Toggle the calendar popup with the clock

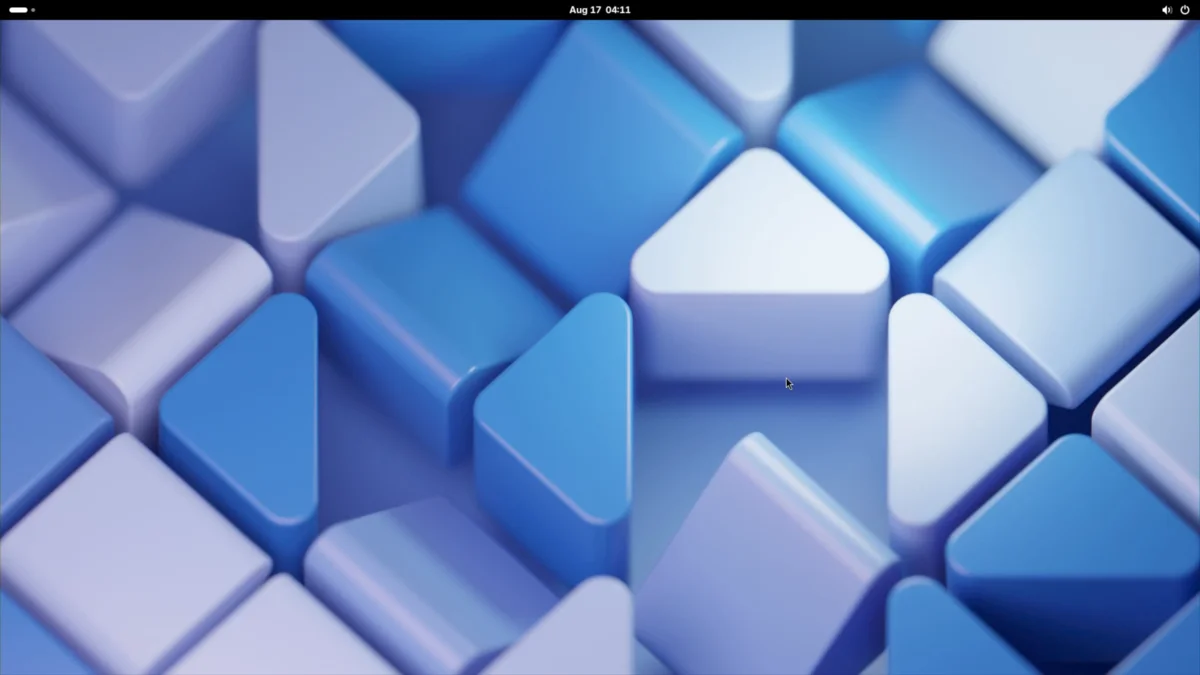point(600,10)
